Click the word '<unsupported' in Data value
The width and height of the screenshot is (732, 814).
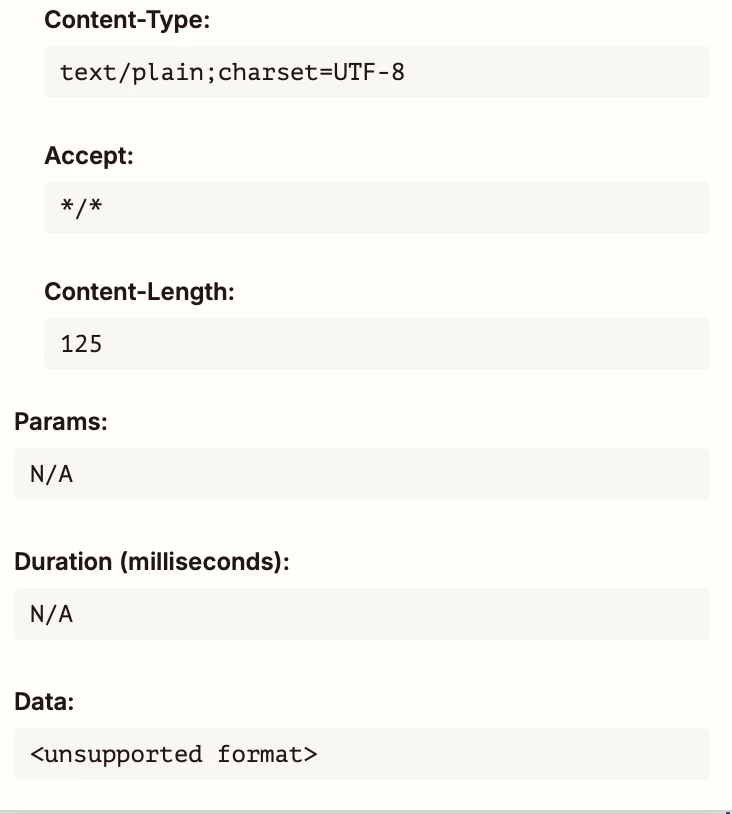(x=116, y=755)
